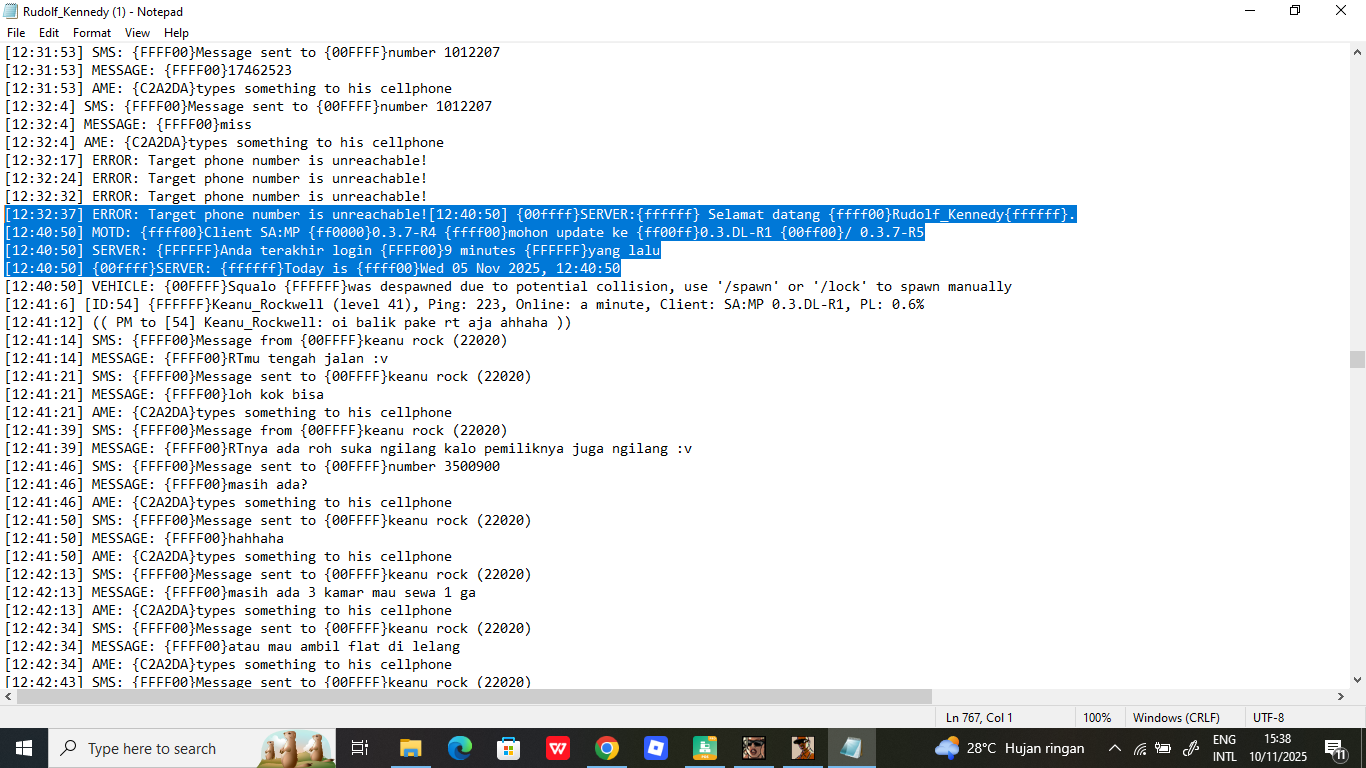Open Task View from the taskbar
Image resolution: width=1366 pixels, height=768 pixels.
pyautogui.click(x=360, y=748)
